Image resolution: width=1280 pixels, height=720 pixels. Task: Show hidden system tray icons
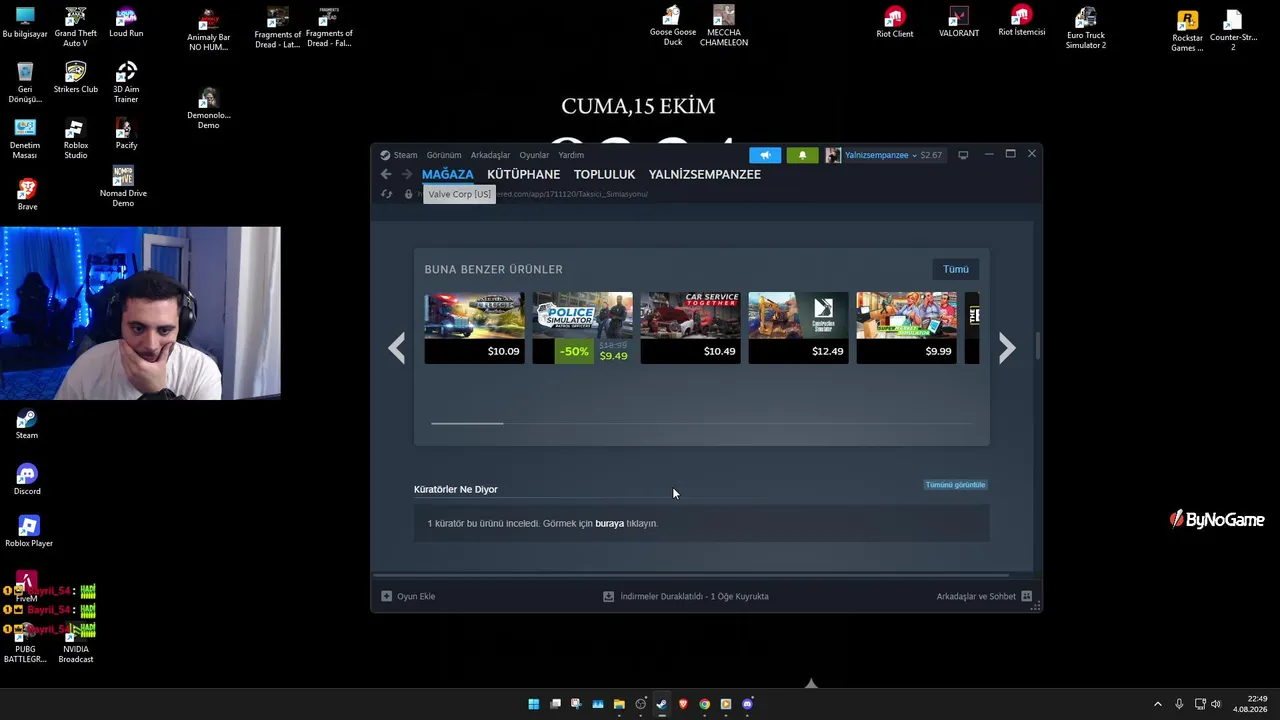pos(1158,704)
